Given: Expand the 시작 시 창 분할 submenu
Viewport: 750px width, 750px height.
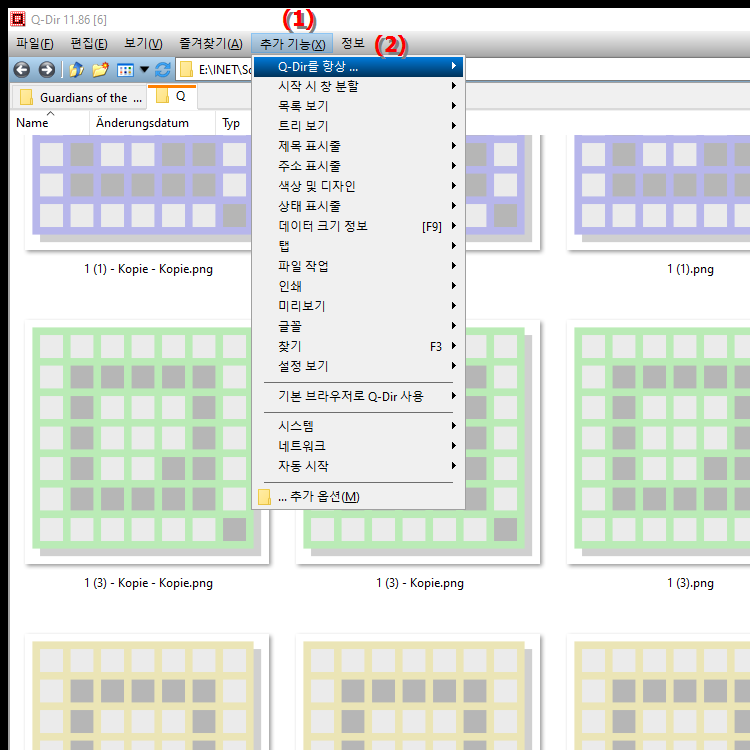Looking at the screenshot, I should 358,86.
